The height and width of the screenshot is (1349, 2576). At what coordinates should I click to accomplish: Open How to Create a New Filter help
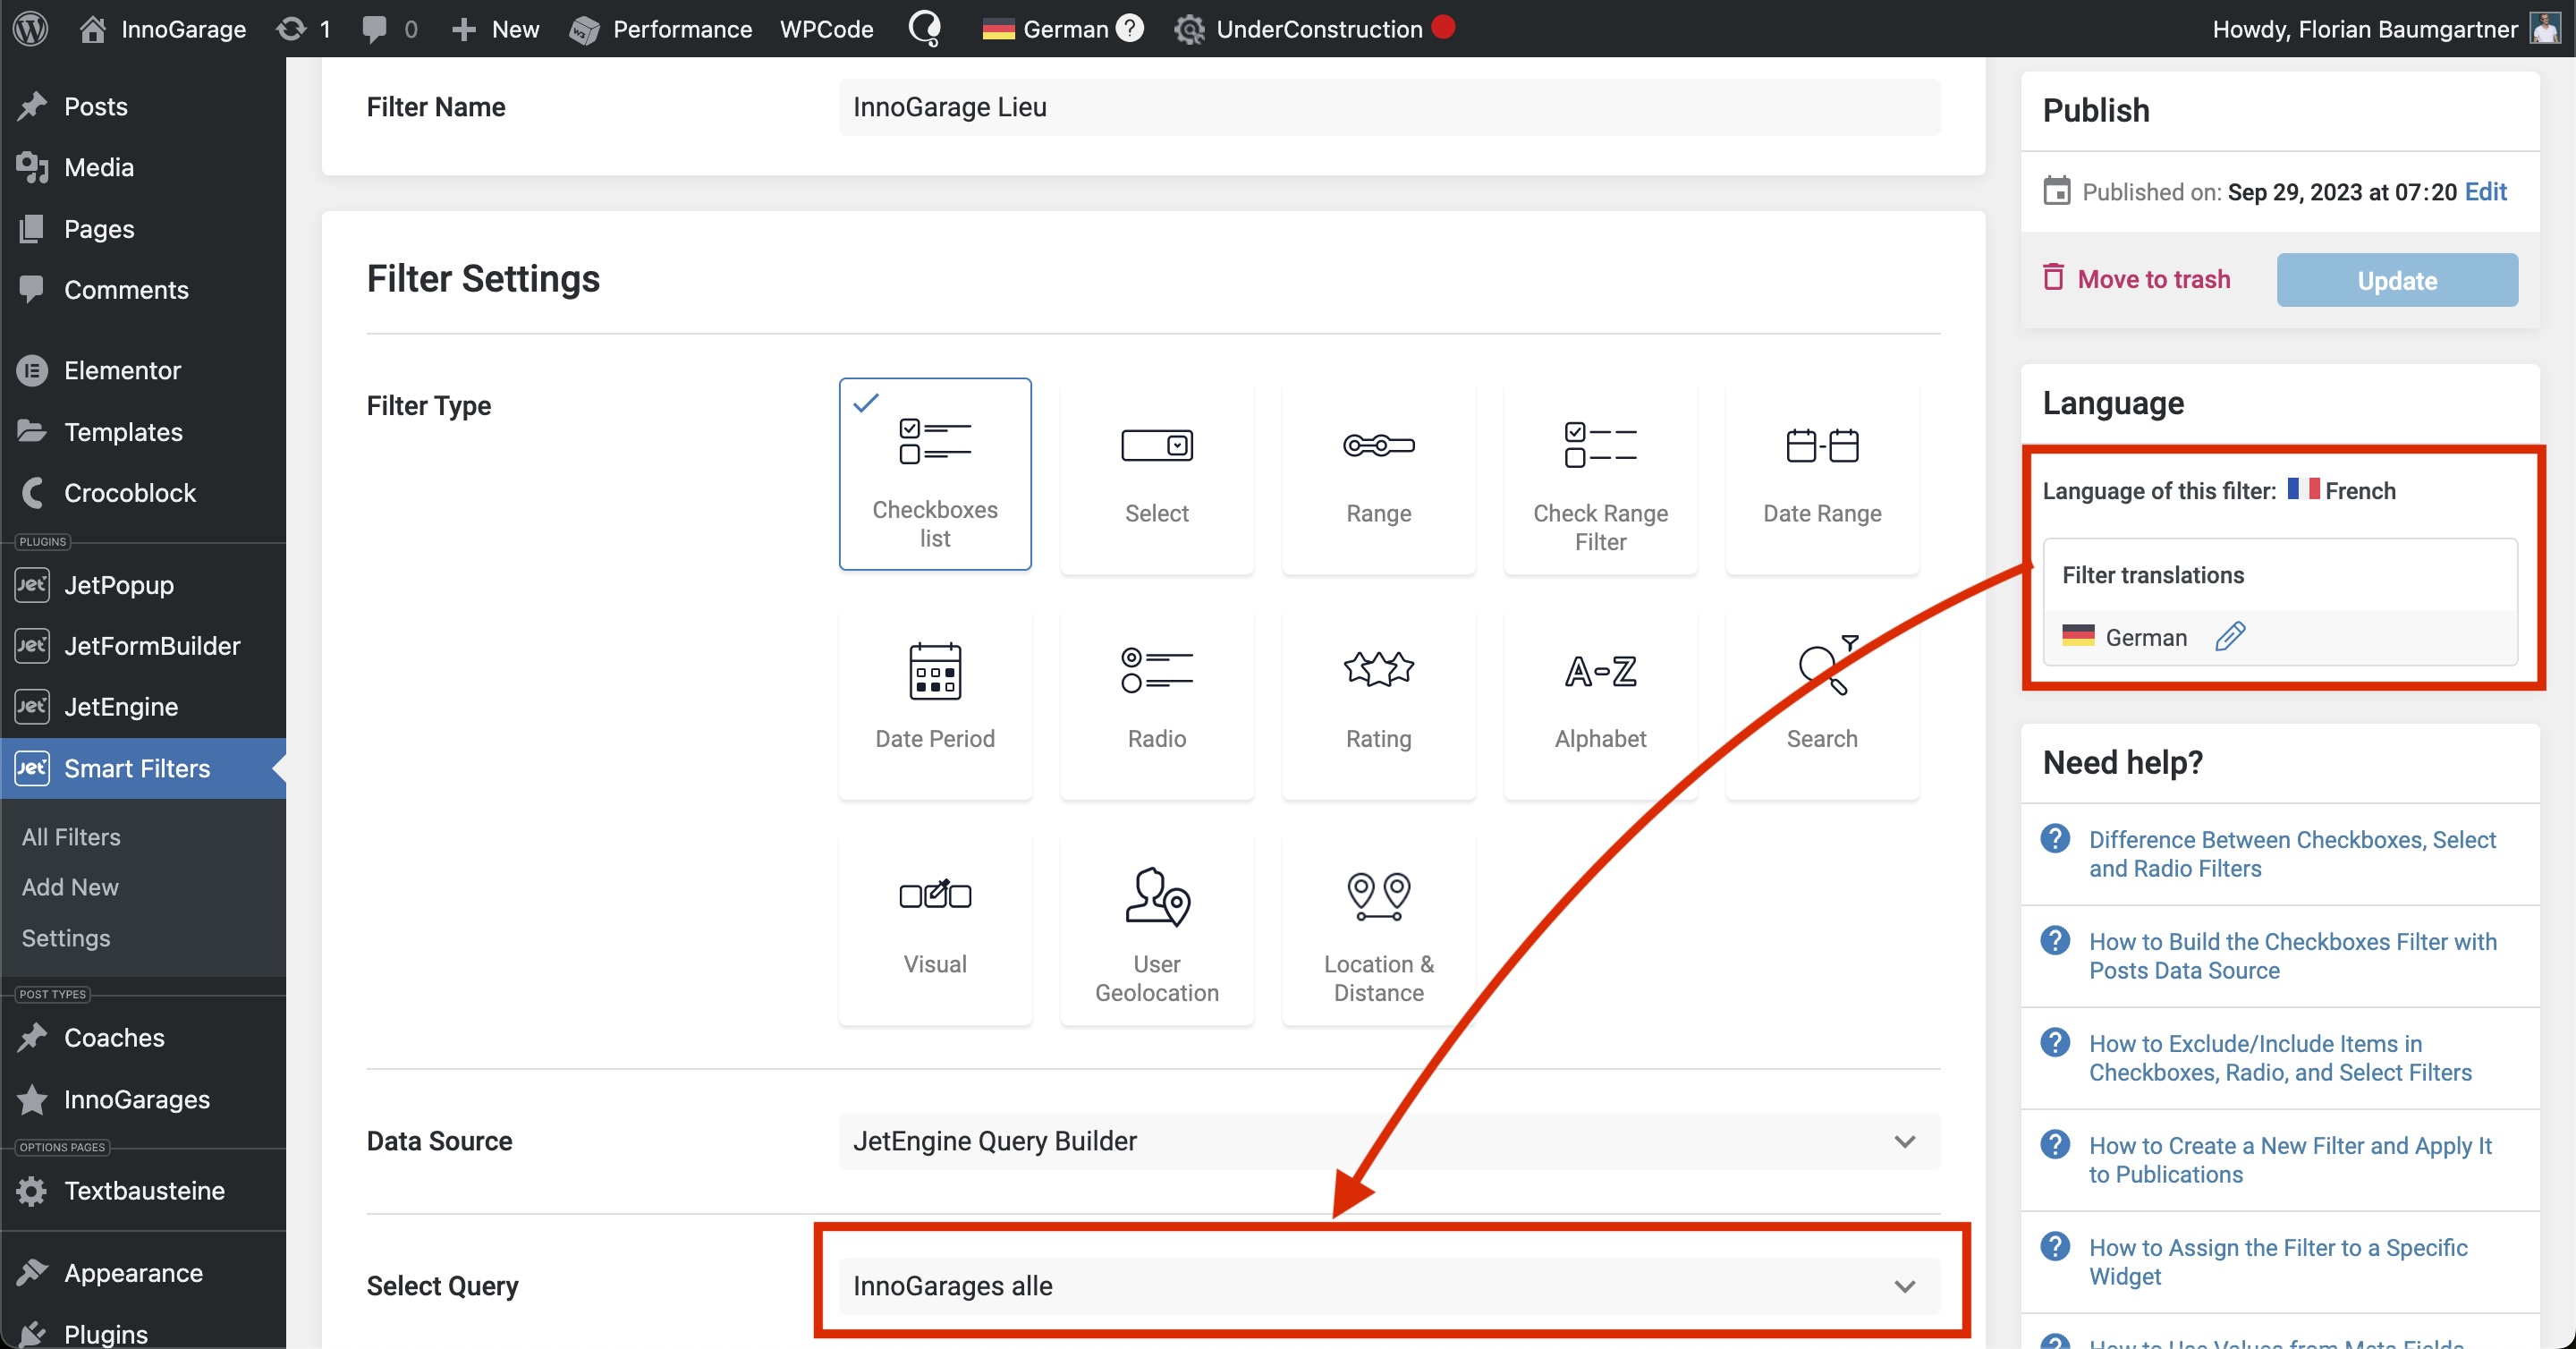coord(2290,1160)
